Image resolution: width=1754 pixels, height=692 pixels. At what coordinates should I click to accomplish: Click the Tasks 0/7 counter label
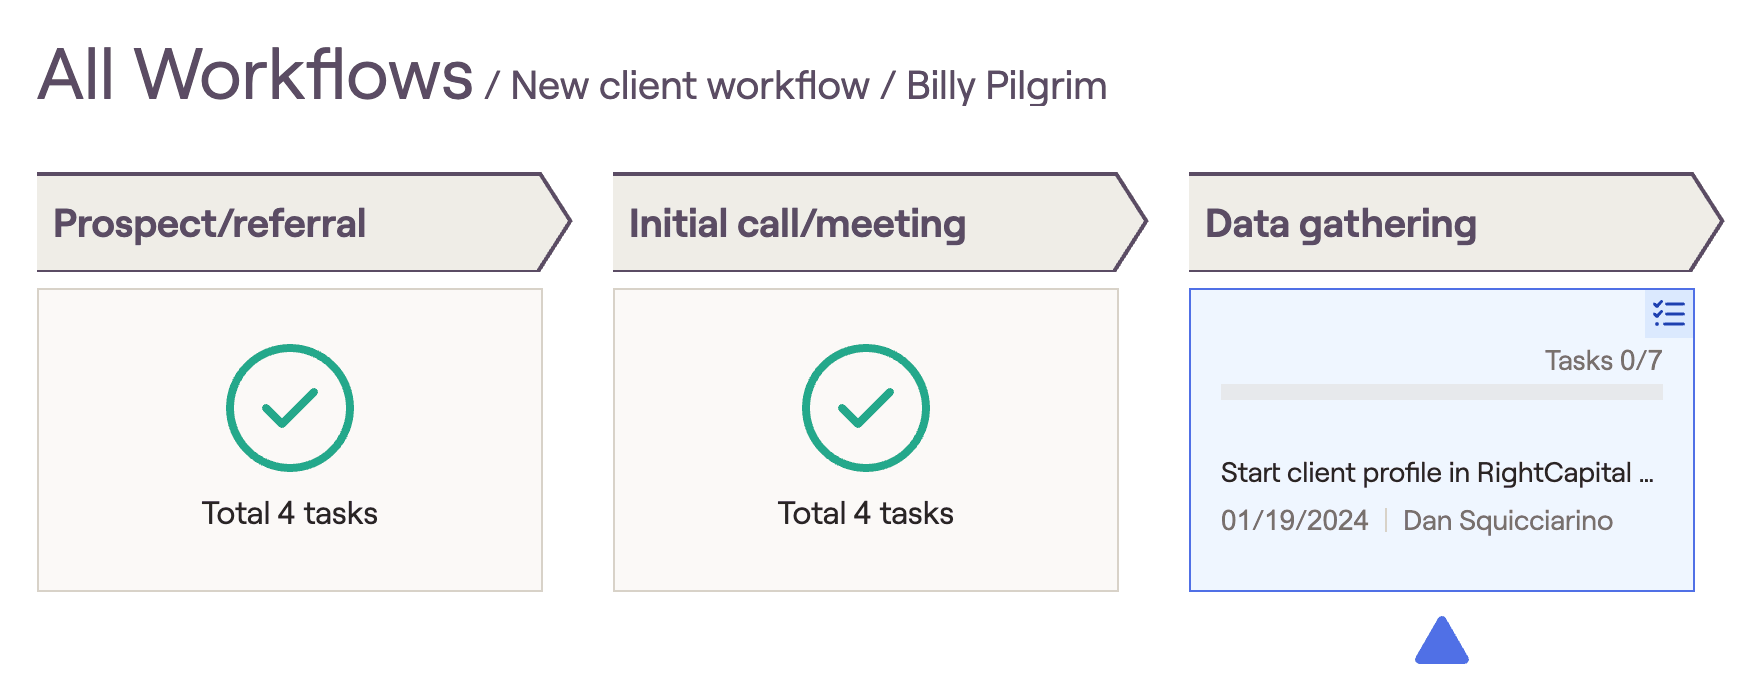pos(1603,360)
